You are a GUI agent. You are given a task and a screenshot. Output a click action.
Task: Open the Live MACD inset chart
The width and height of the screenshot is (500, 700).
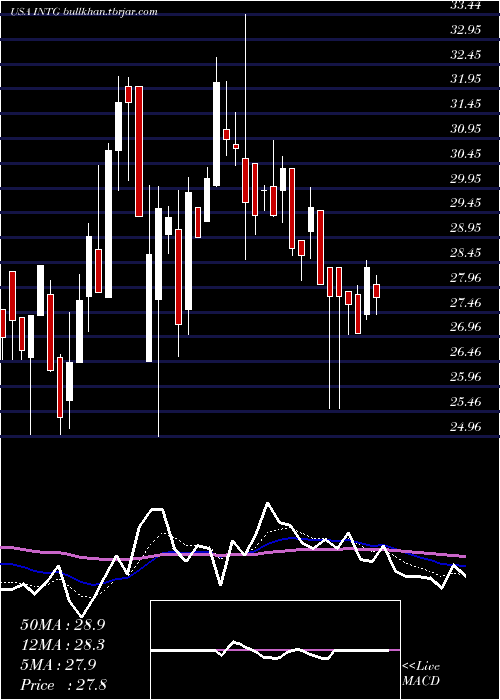point(275,650)
